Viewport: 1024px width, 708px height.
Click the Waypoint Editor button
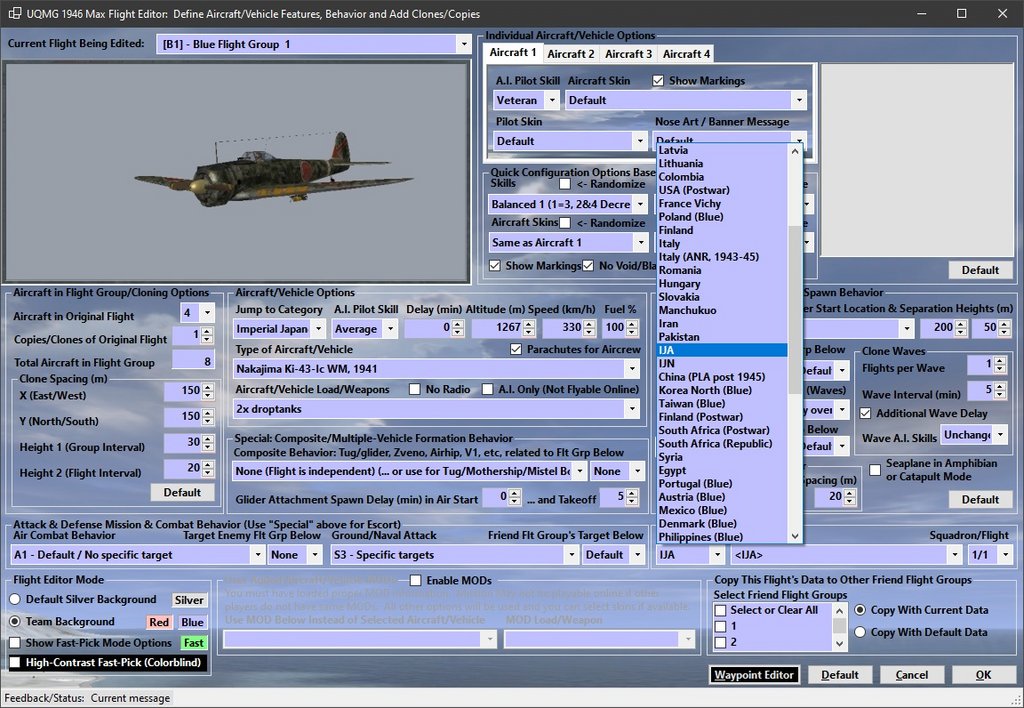point(753,675)
